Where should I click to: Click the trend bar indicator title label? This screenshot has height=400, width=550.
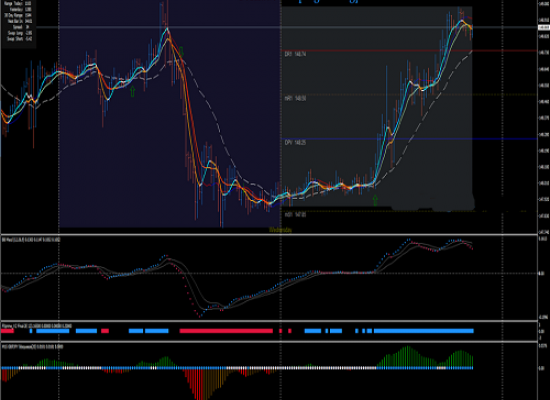pos(37,326)
